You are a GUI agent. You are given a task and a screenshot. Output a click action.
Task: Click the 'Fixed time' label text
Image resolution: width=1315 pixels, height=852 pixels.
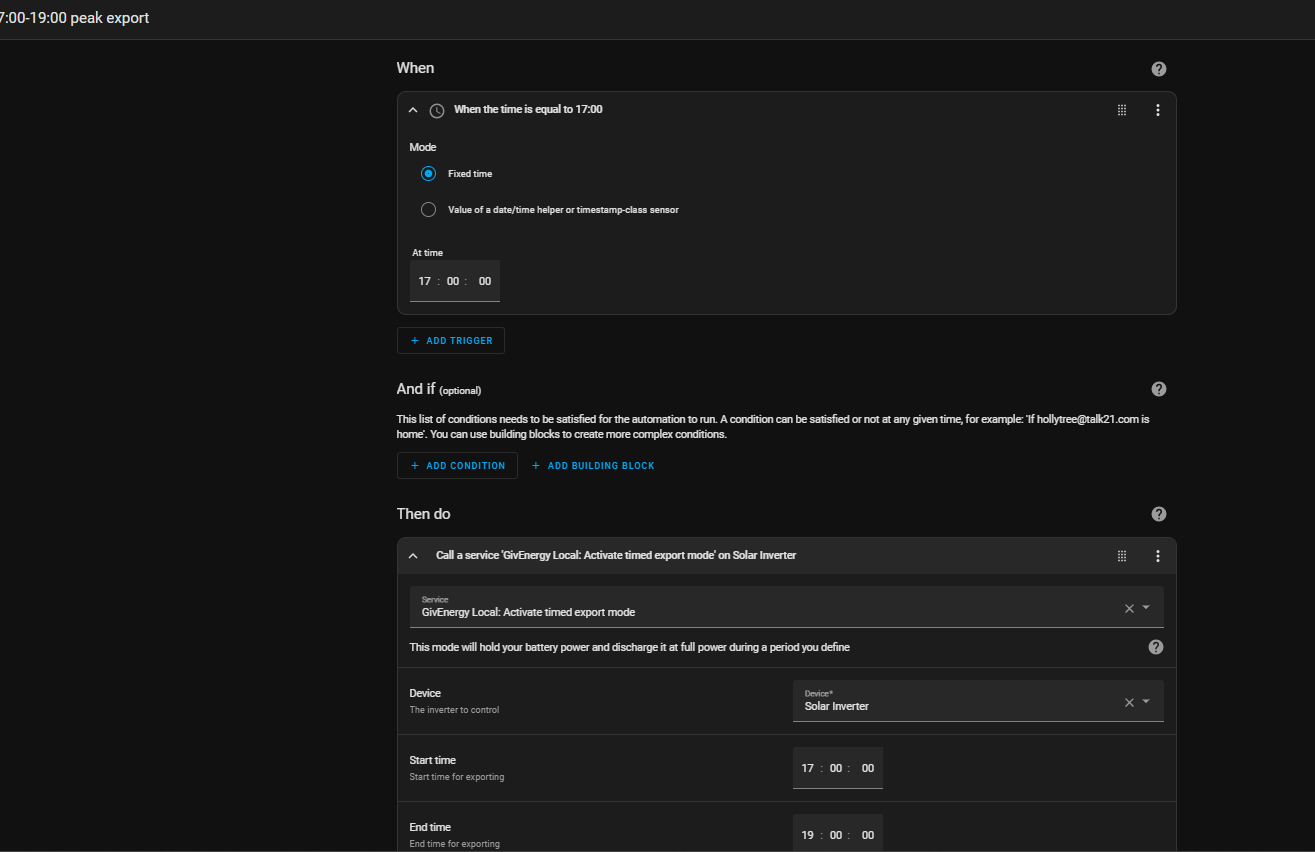click(x=470, y=174)
